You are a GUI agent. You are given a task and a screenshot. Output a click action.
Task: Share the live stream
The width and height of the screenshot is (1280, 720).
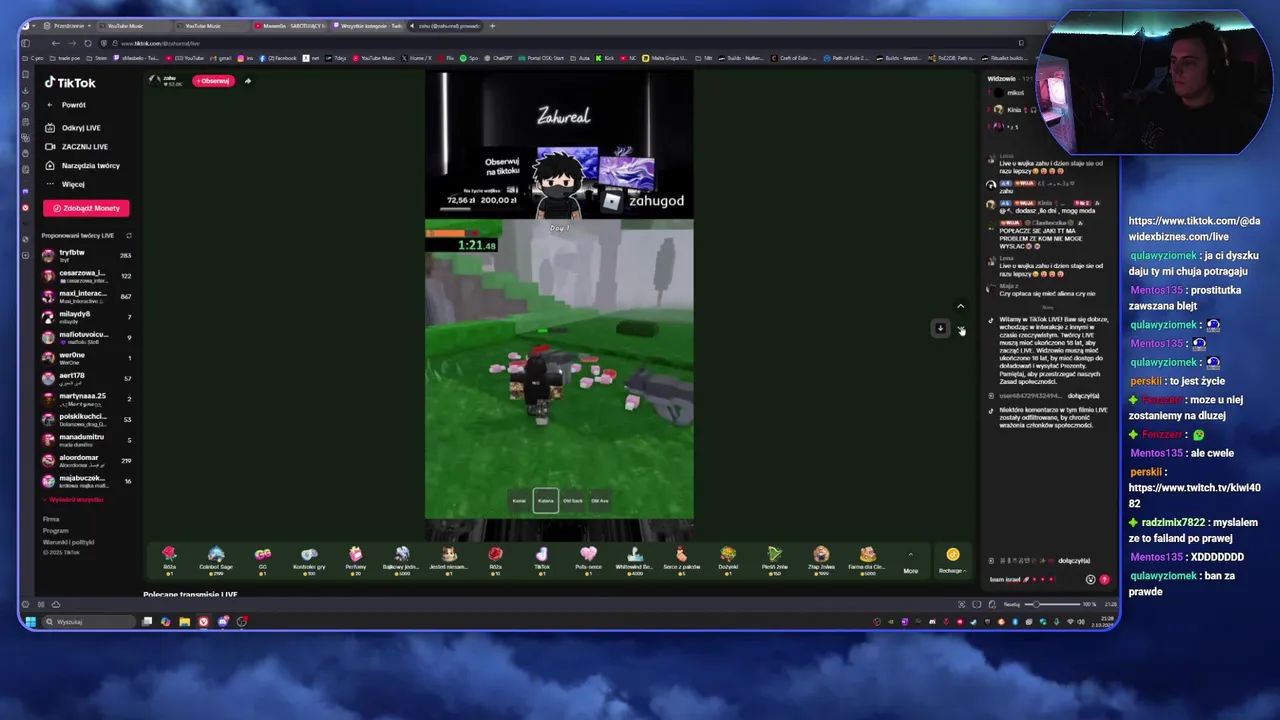pos(247,81)
